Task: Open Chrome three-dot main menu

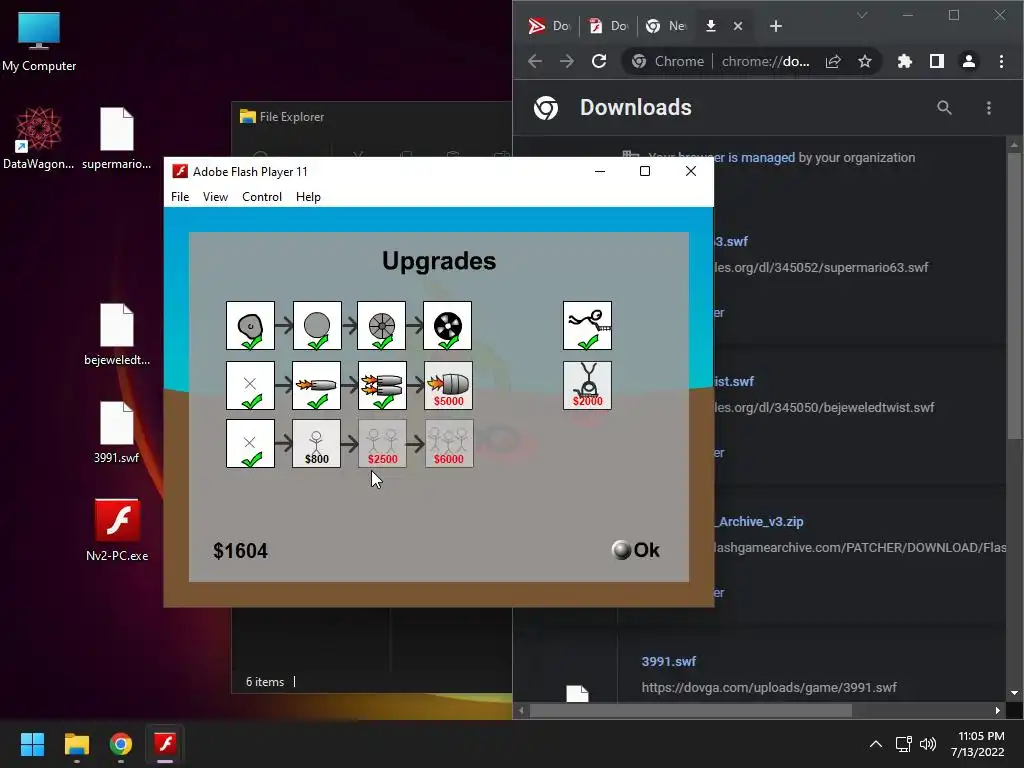Action: (x=1001, y=61)
